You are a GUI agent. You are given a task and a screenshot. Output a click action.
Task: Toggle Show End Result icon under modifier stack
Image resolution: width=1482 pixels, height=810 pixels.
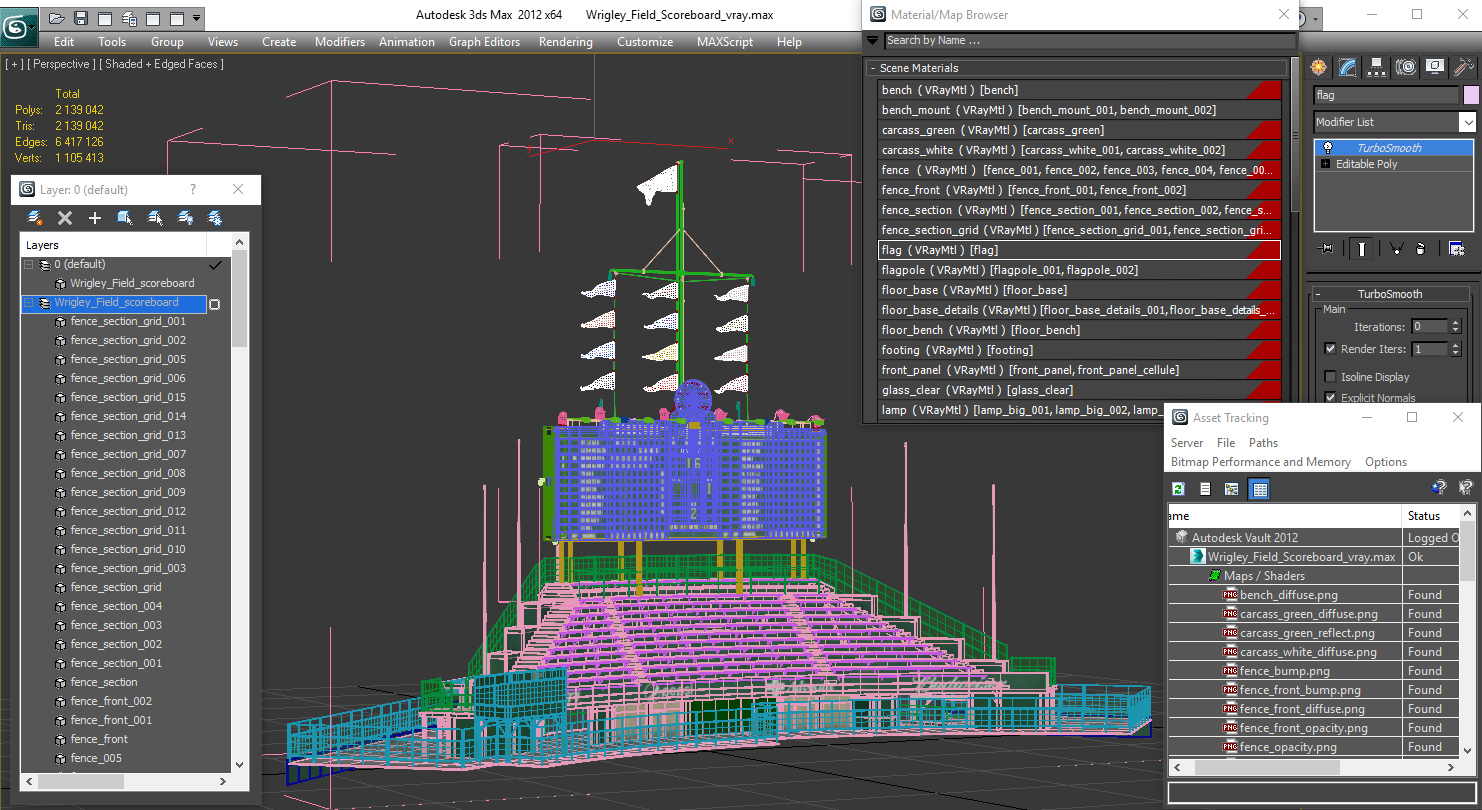(1361, 249)
